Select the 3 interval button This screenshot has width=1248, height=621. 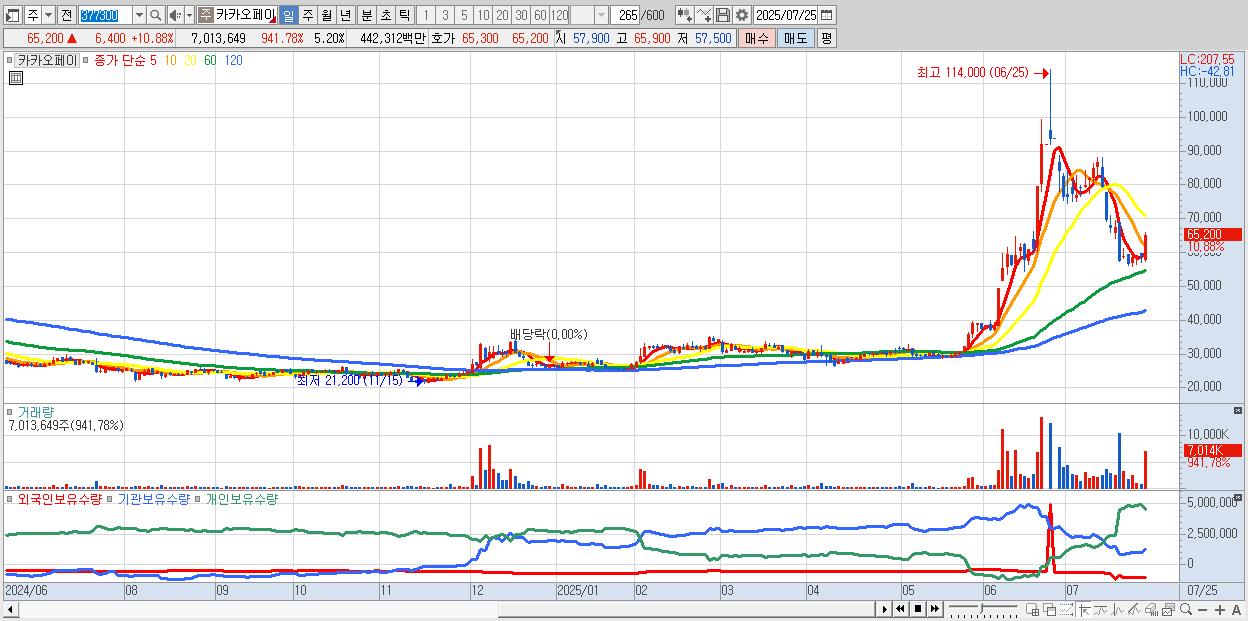(x=445, y=15)
